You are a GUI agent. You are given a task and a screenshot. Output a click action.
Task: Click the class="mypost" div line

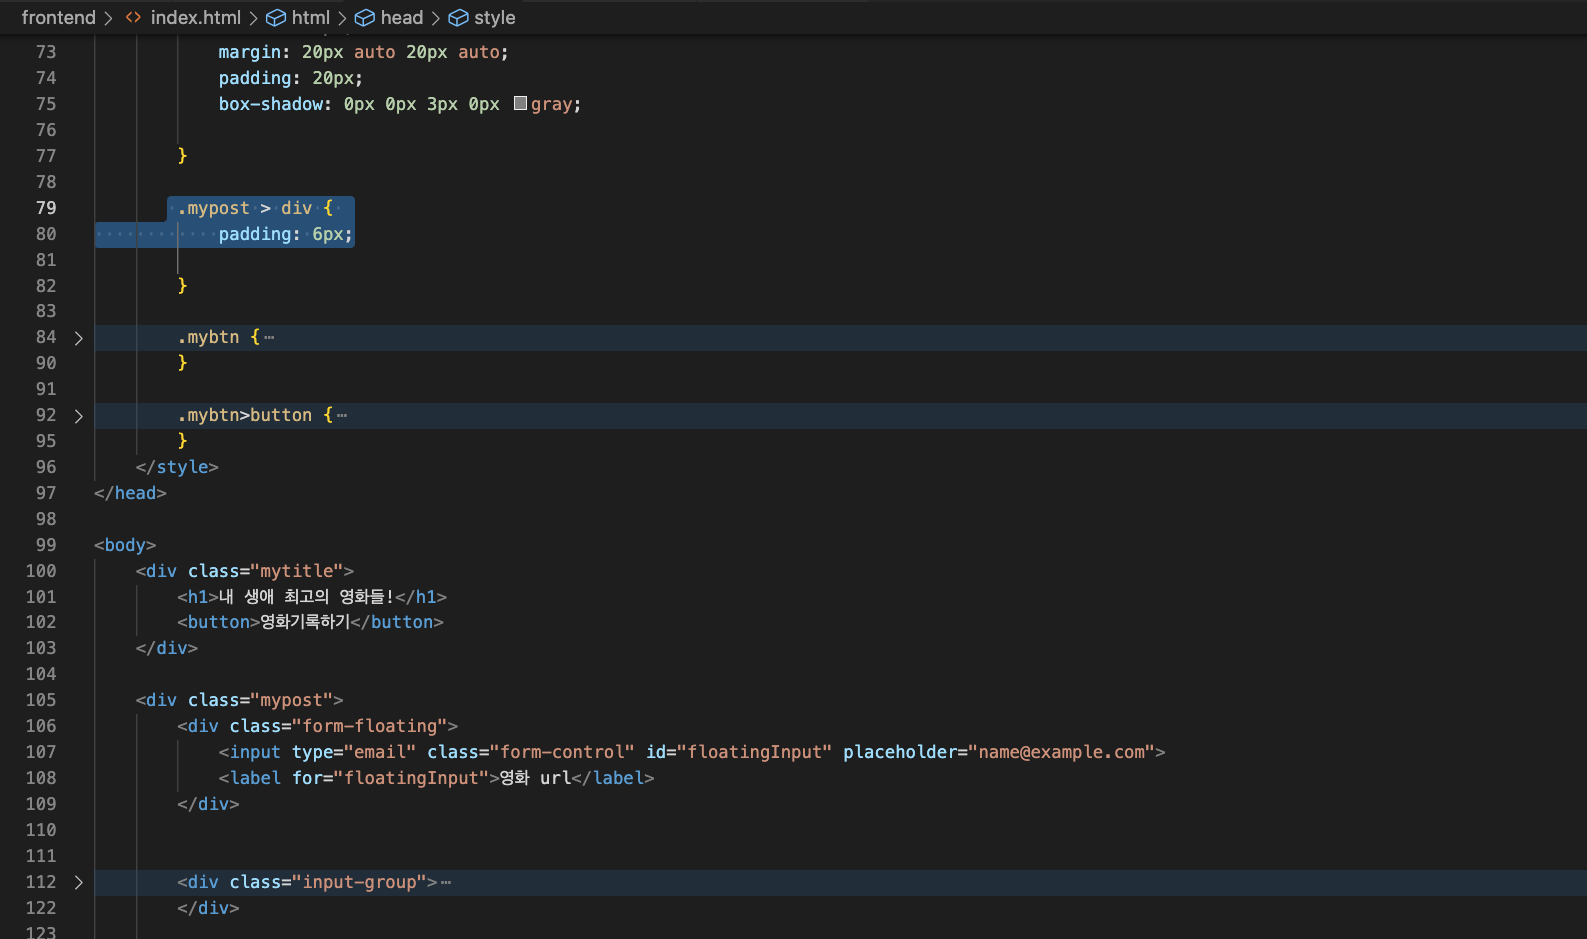pyautogui.click(x=240, y=700)
